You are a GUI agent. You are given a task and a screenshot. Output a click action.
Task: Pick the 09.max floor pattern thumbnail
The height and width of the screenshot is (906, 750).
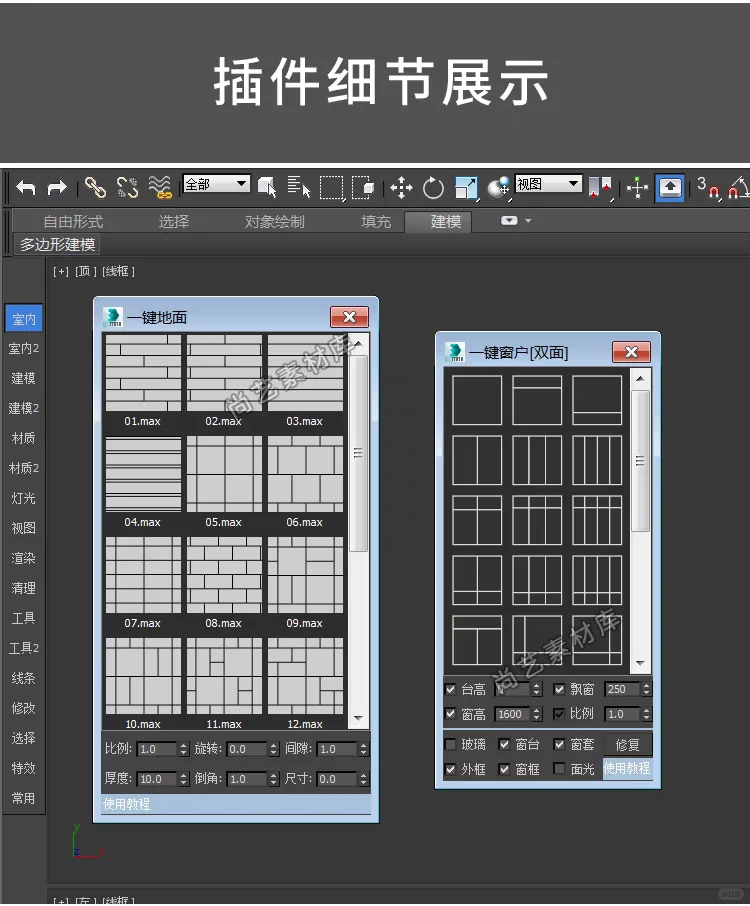[x=305, y=575]
